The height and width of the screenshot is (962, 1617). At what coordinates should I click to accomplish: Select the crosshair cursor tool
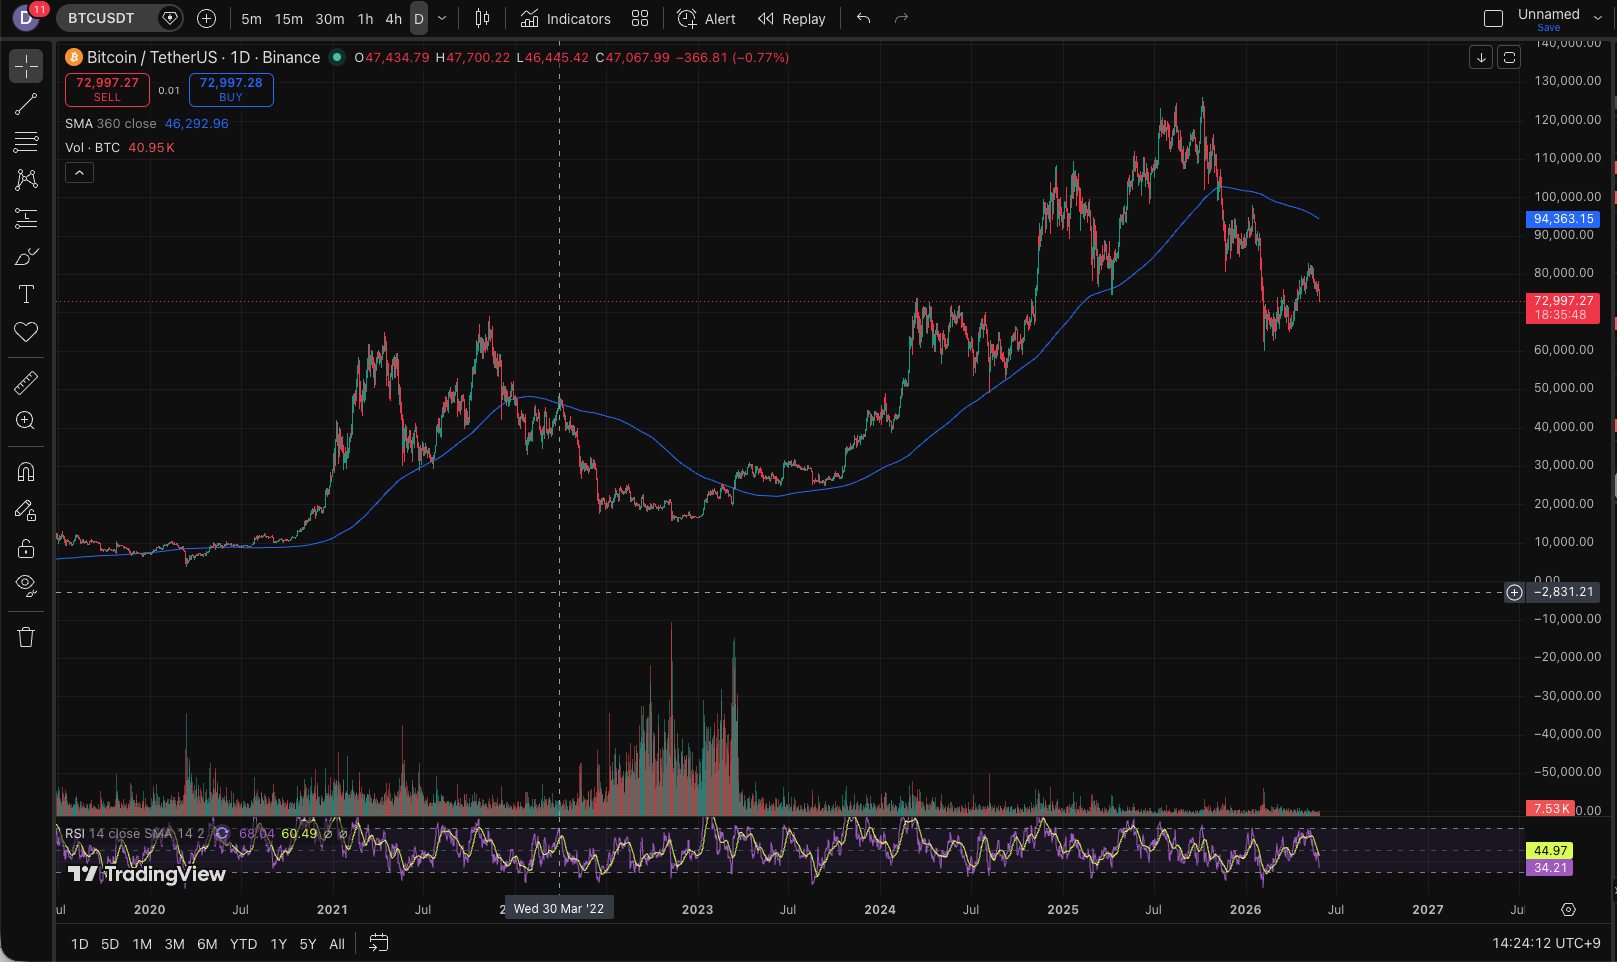pyautogui.click(x=26, y=66)
